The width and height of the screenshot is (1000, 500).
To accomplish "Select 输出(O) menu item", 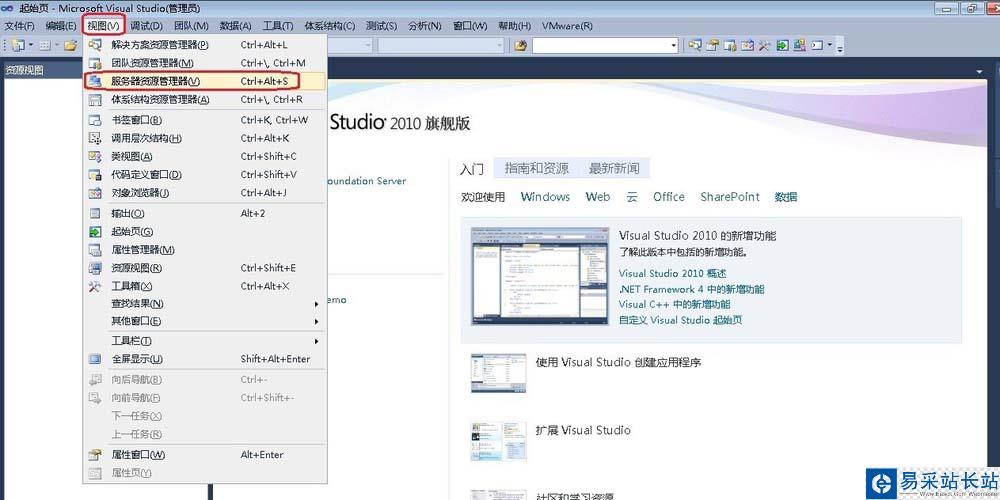I will pos(205,214).
